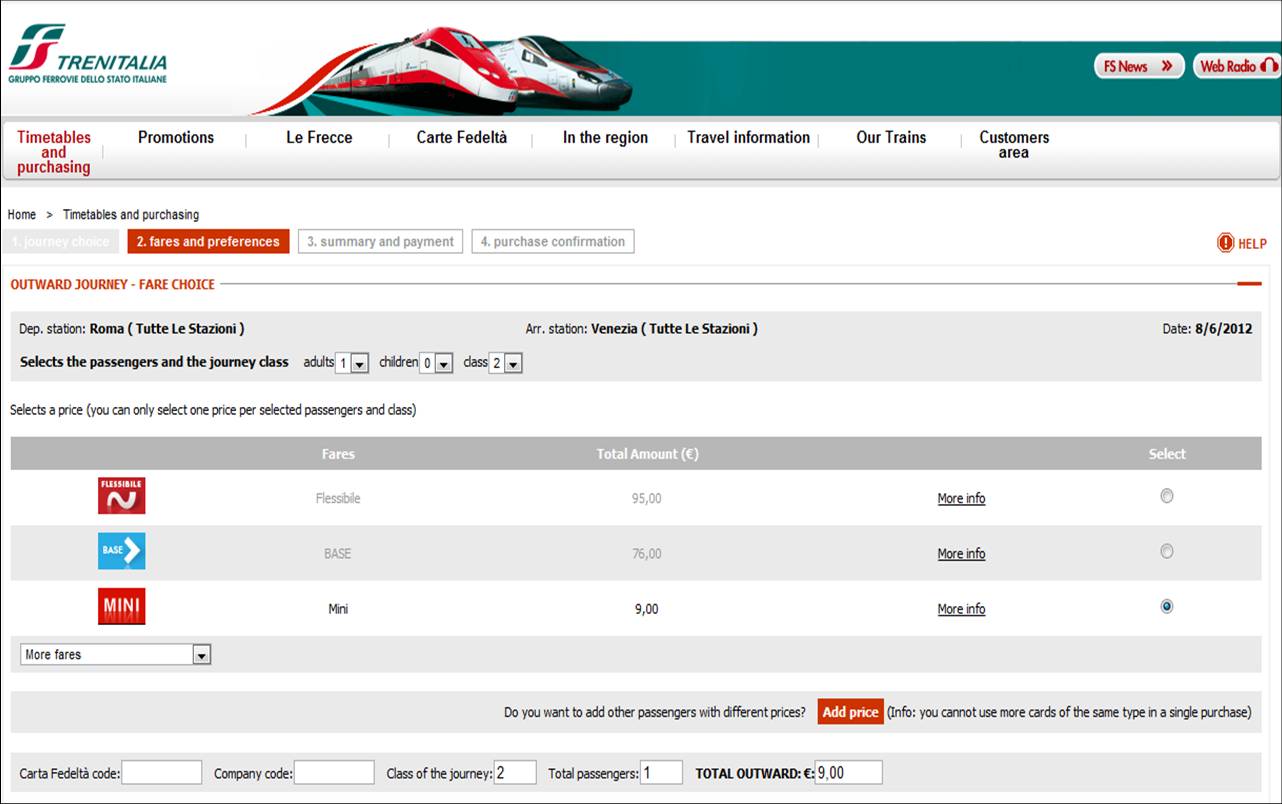Select step 3 summary and payment
The height and width of the screenshot is (804, 1282).
point(380,242)
